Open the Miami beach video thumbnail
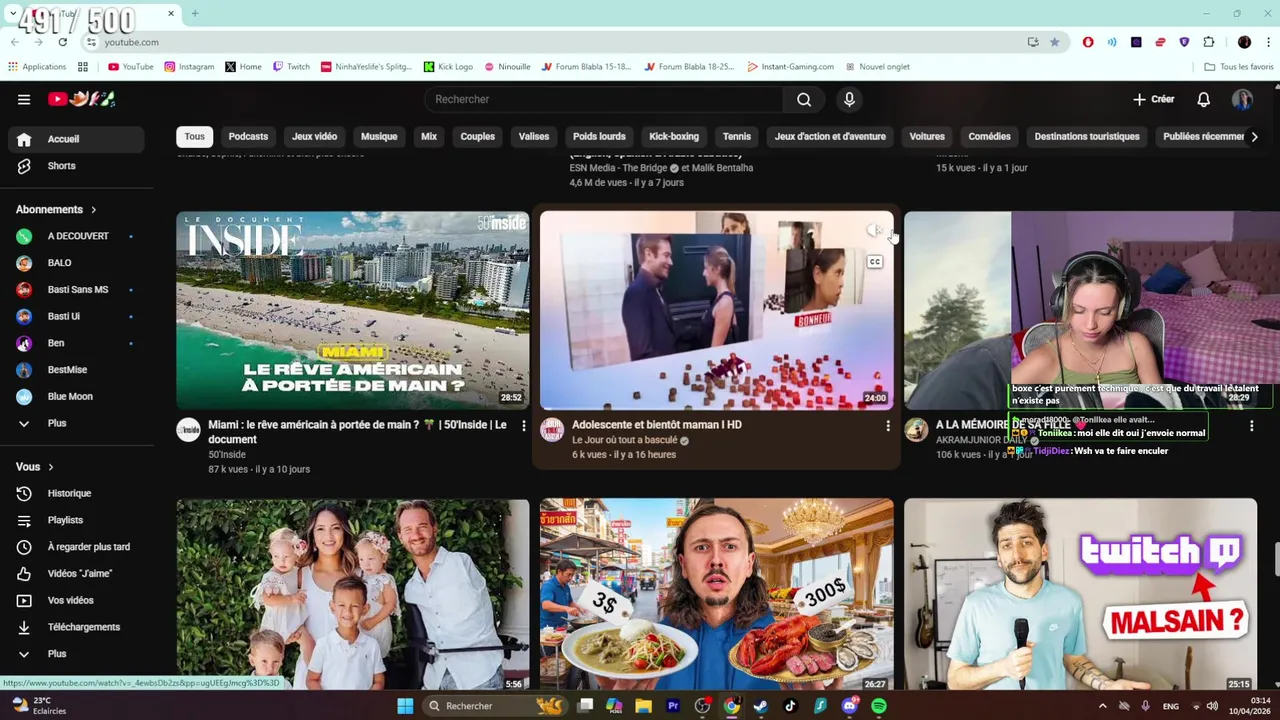Screen dimensions: 1280x720 pos(353,310)
